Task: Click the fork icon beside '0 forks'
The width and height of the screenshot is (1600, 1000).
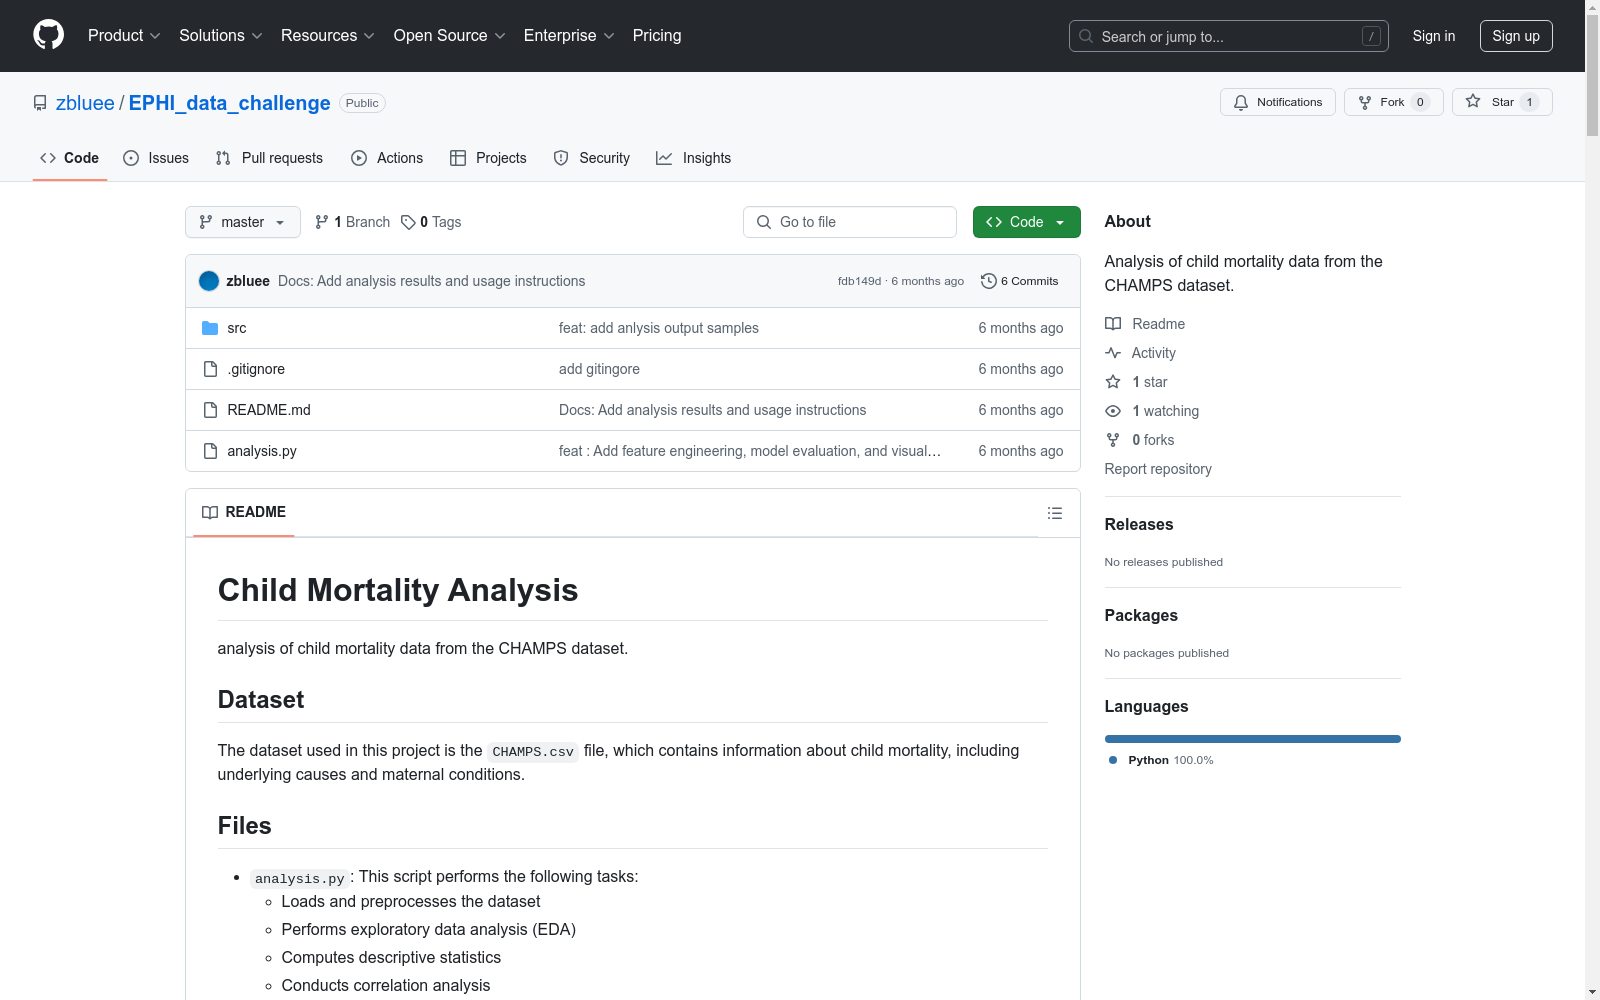Action: [1113, 440]
